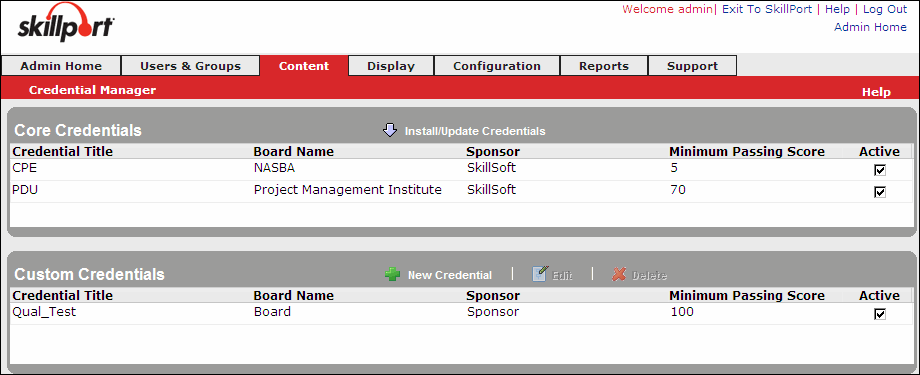Click the Project Management Institute cell
This screenshot has width=920, height=375.
(x=347, y=190)
